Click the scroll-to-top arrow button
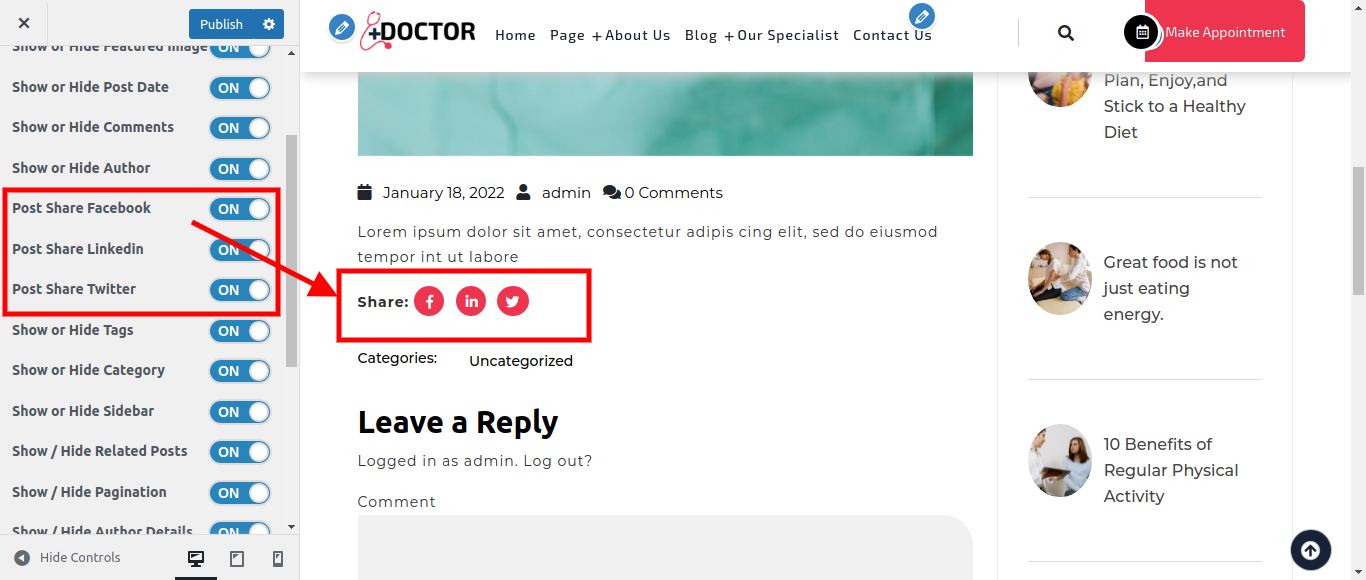 pyautogui.click(x=1311, y=549)
